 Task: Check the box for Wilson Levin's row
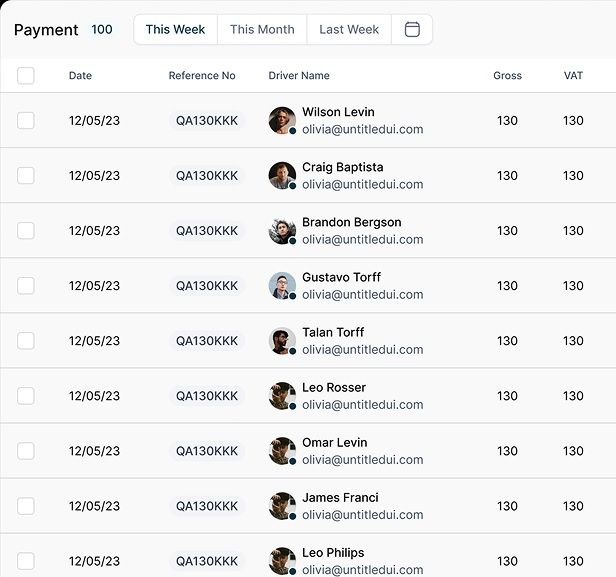[x=26, y=121]
